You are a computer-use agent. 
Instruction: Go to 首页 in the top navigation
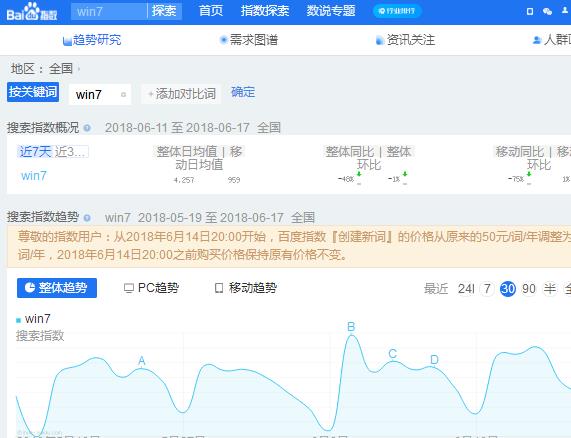point(211,11)
